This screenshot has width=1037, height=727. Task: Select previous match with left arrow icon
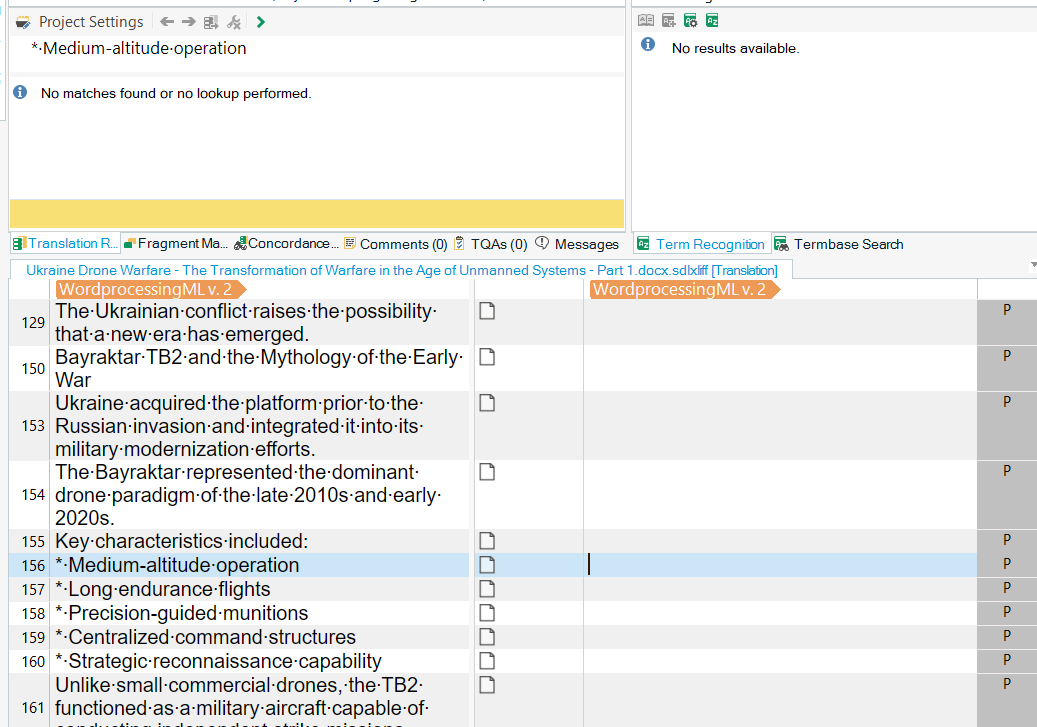pyautogui.click(x=167, y=22)
